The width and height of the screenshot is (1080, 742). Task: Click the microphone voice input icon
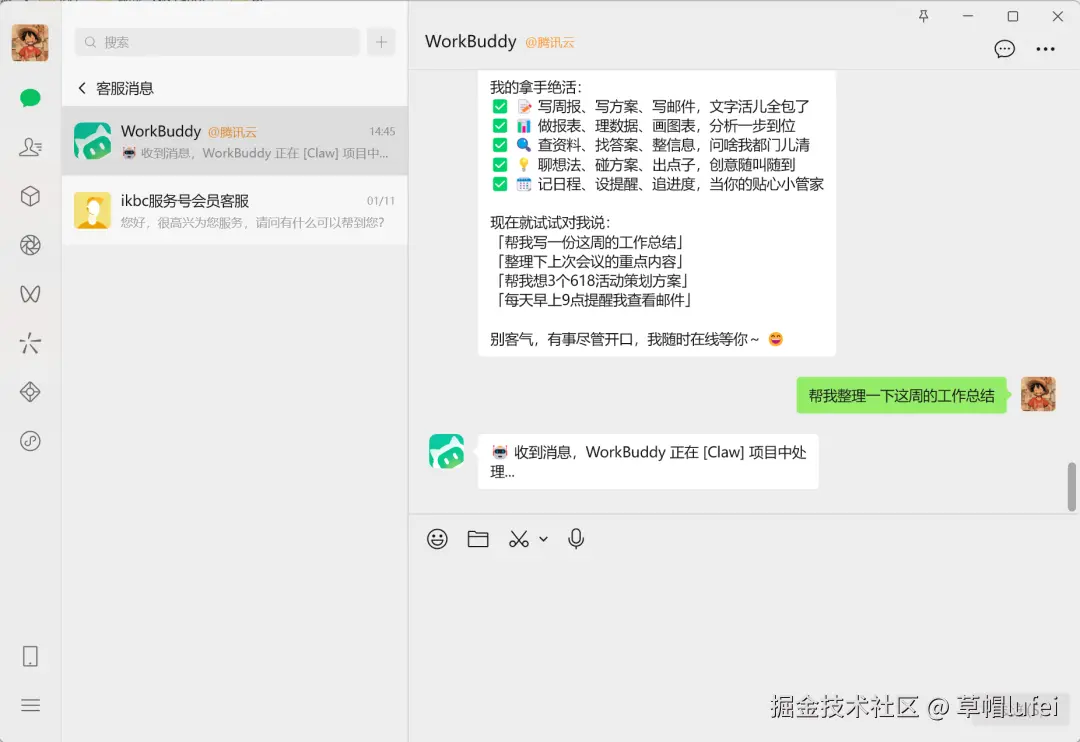(x=576, y=539)
